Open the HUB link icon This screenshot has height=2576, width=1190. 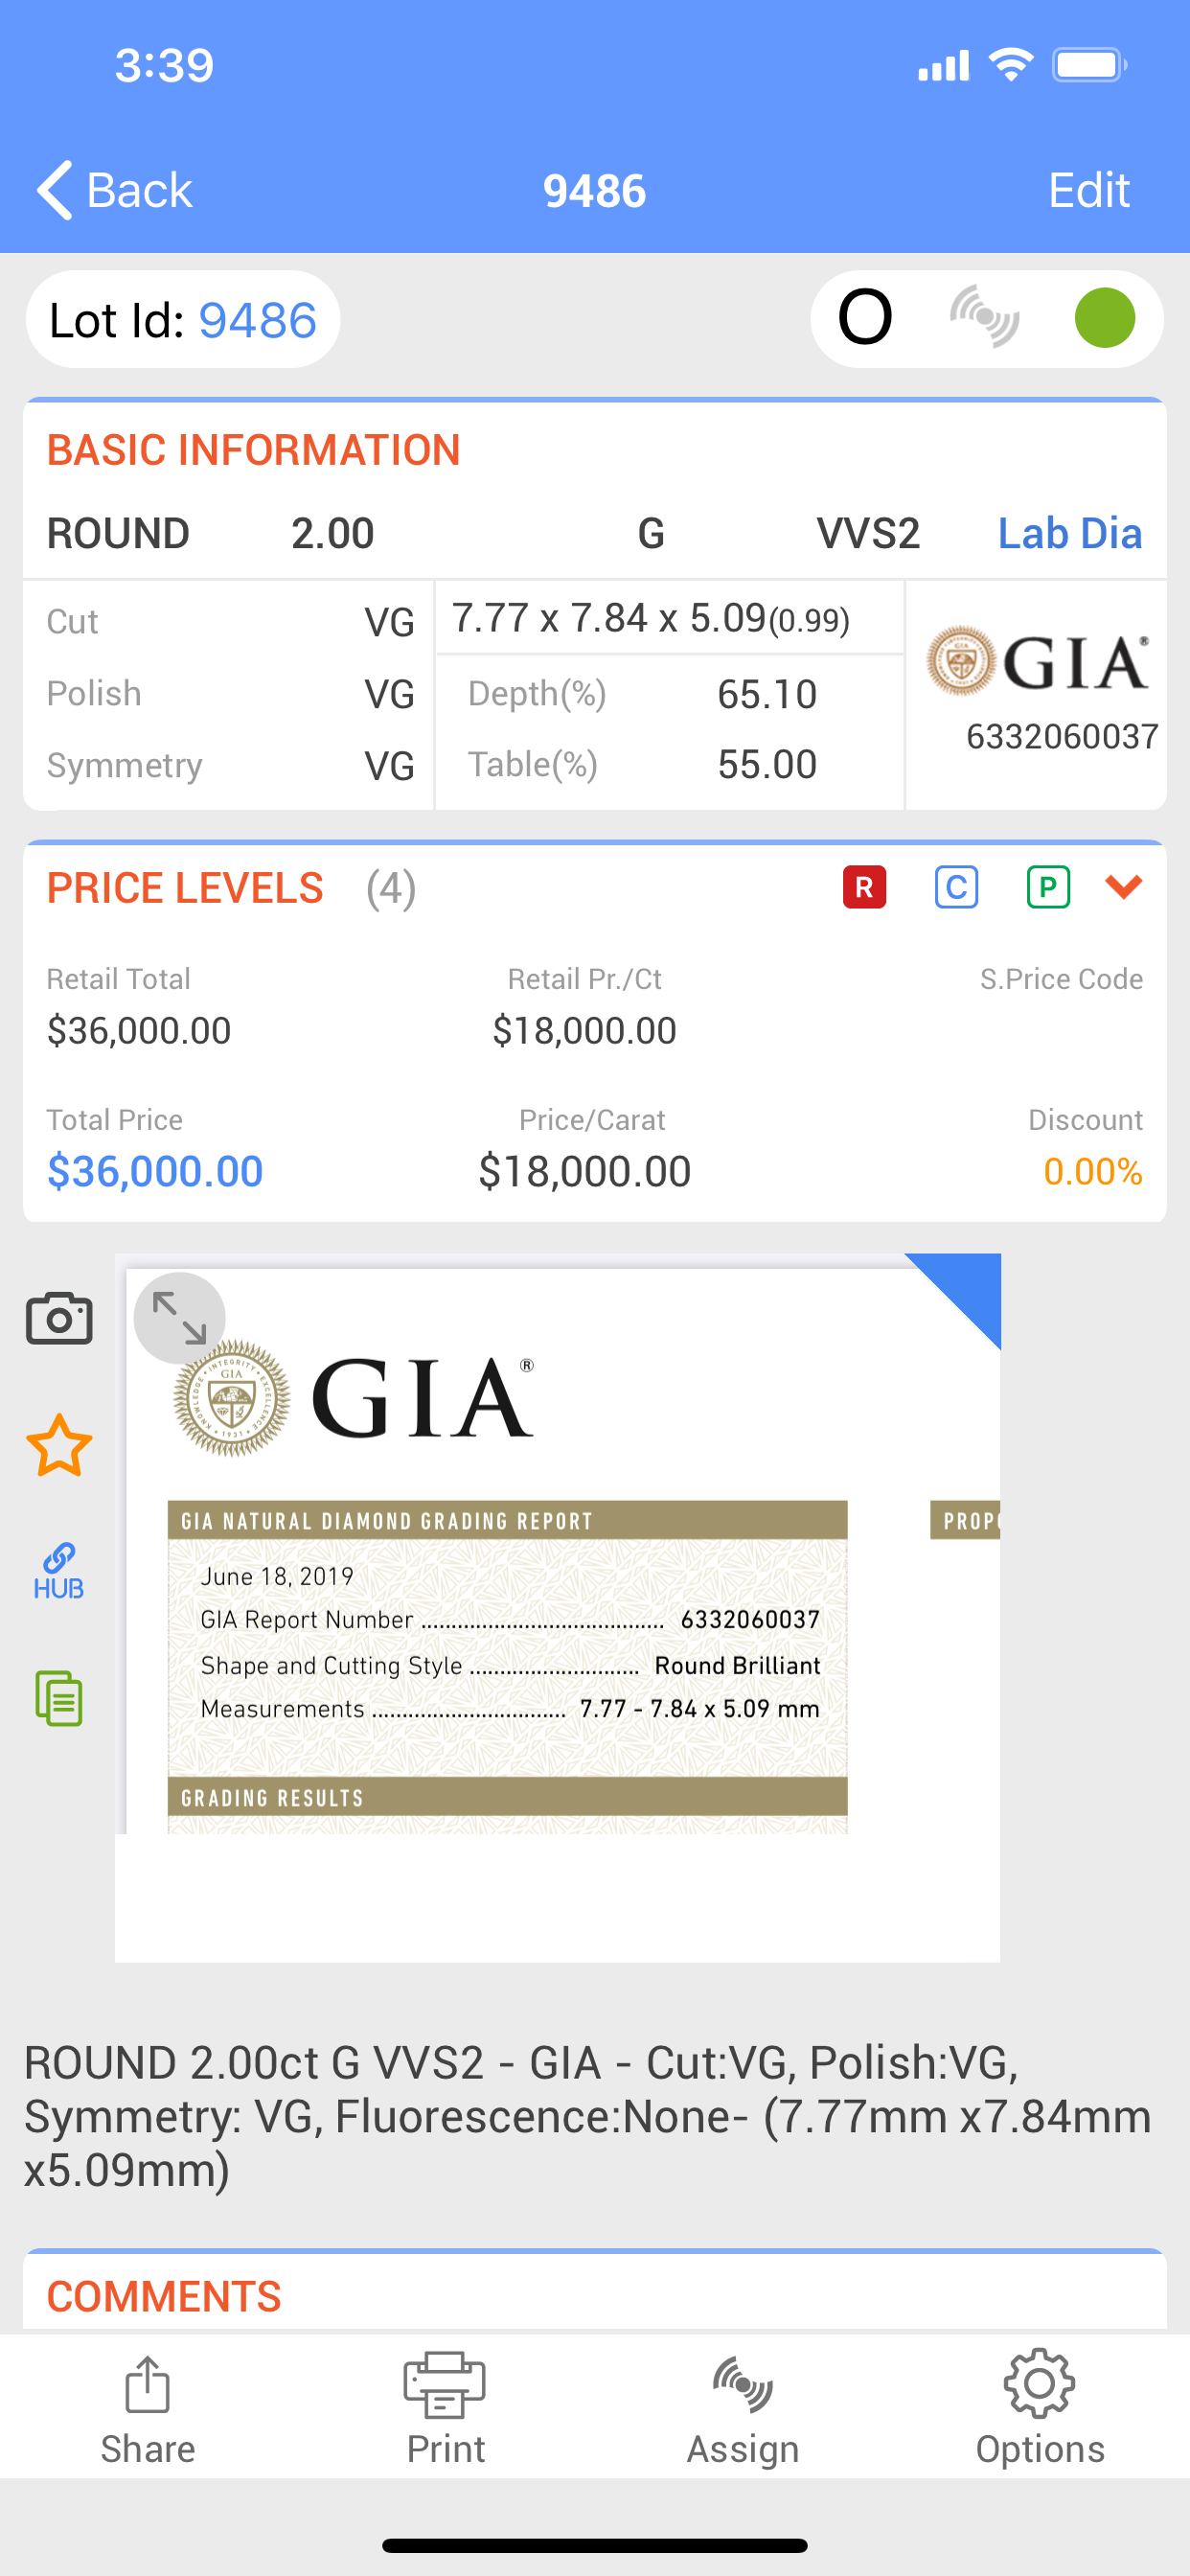[x=59, y=1571]
